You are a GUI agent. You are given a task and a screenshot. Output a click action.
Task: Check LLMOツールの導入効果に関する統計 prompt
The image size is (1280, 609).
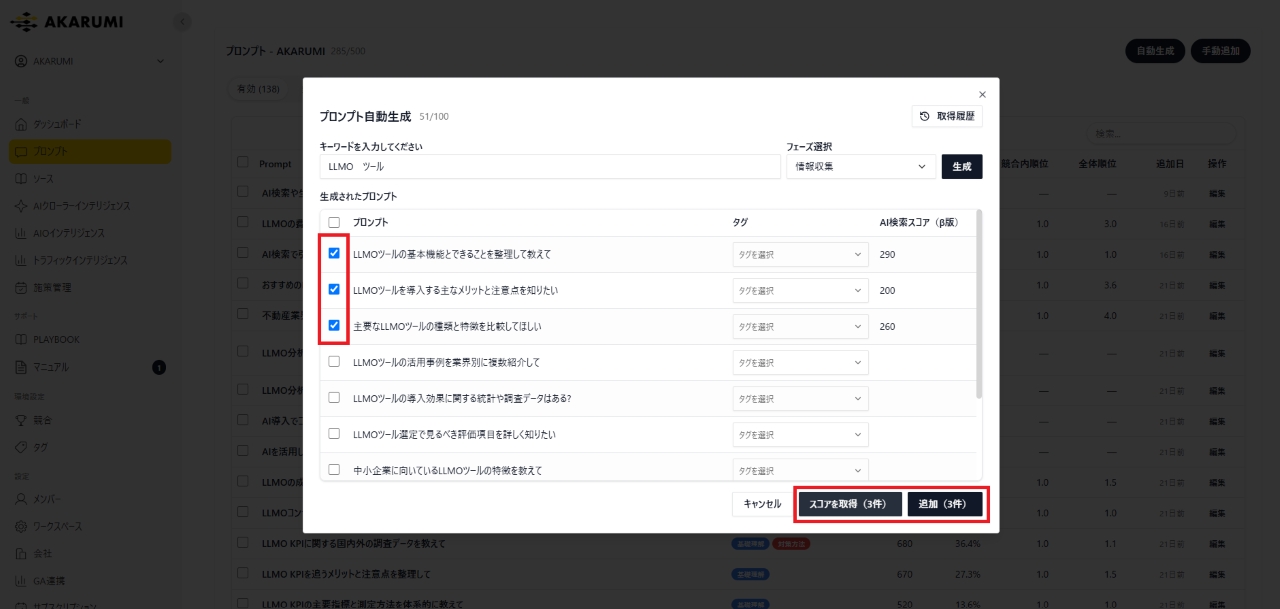[x=334, y=398]
